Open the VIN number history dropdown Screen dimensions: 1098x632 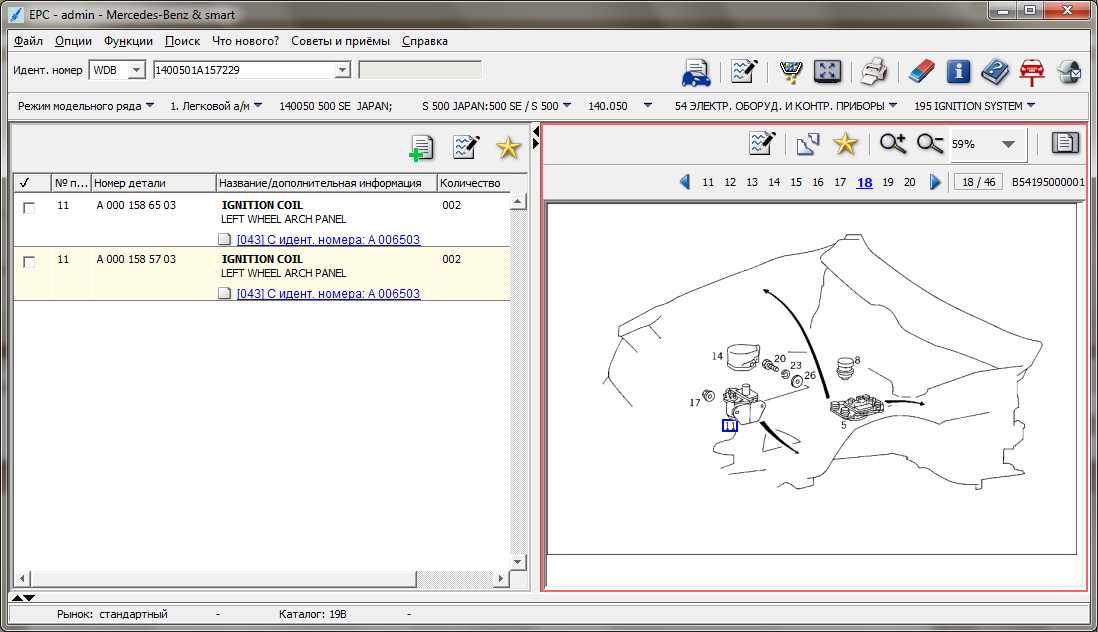coord(342,70)
